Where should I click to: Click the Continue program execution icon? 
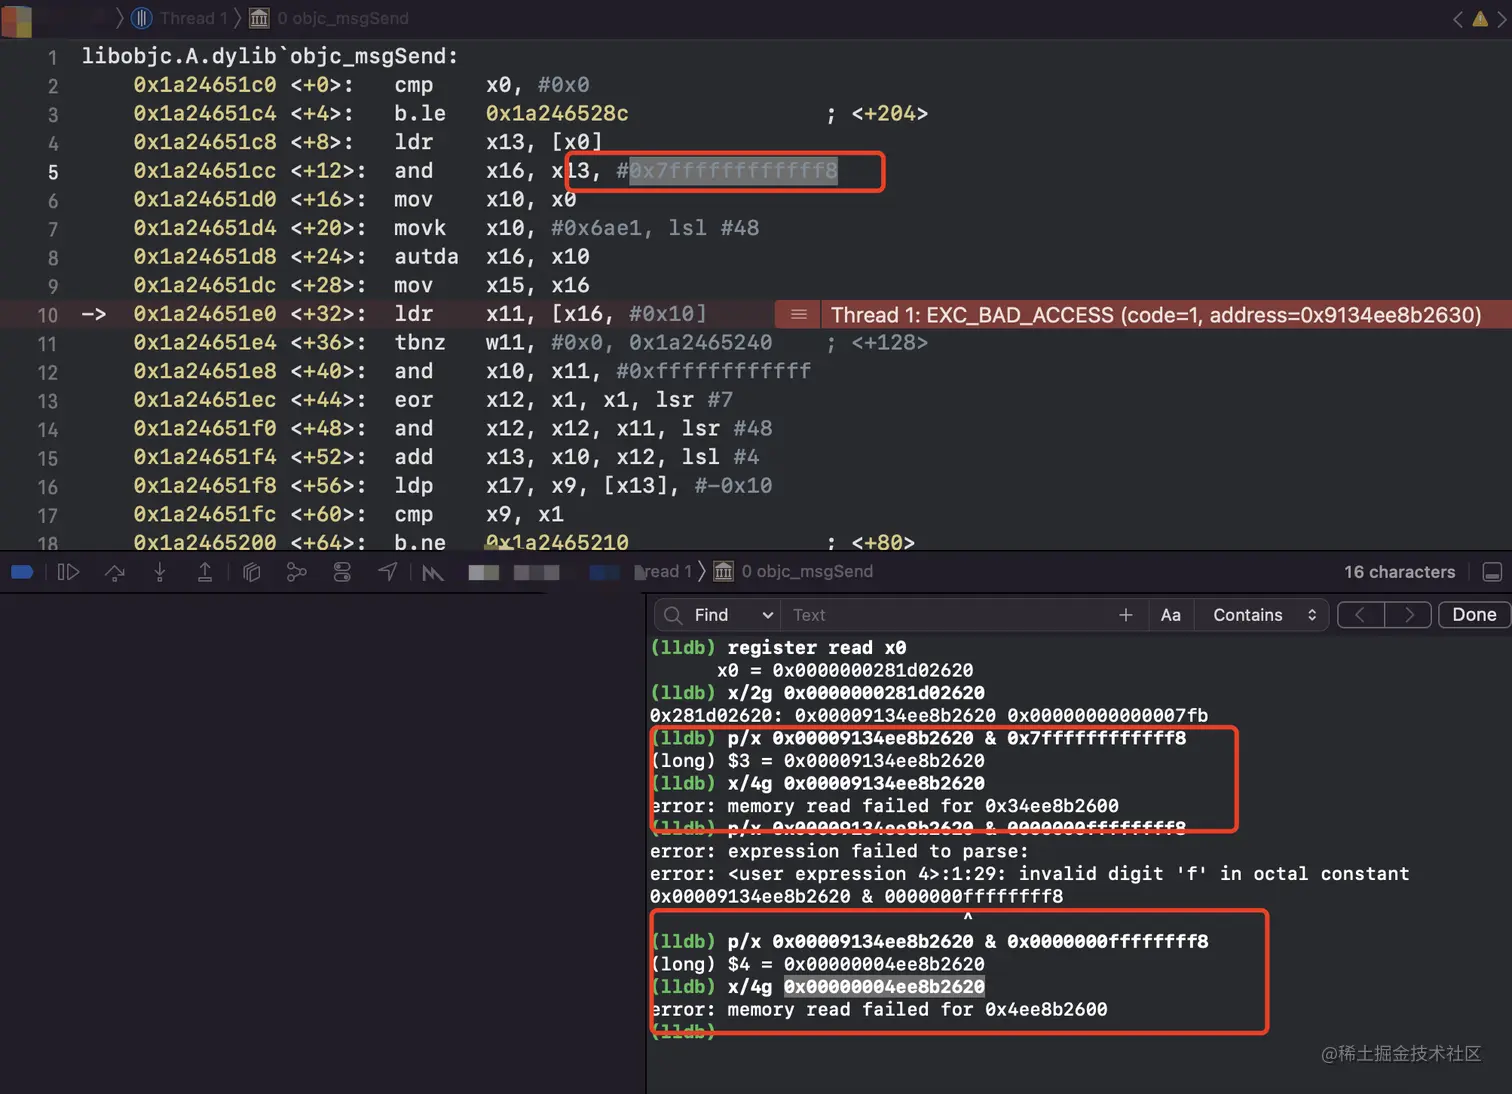(68, 572)
